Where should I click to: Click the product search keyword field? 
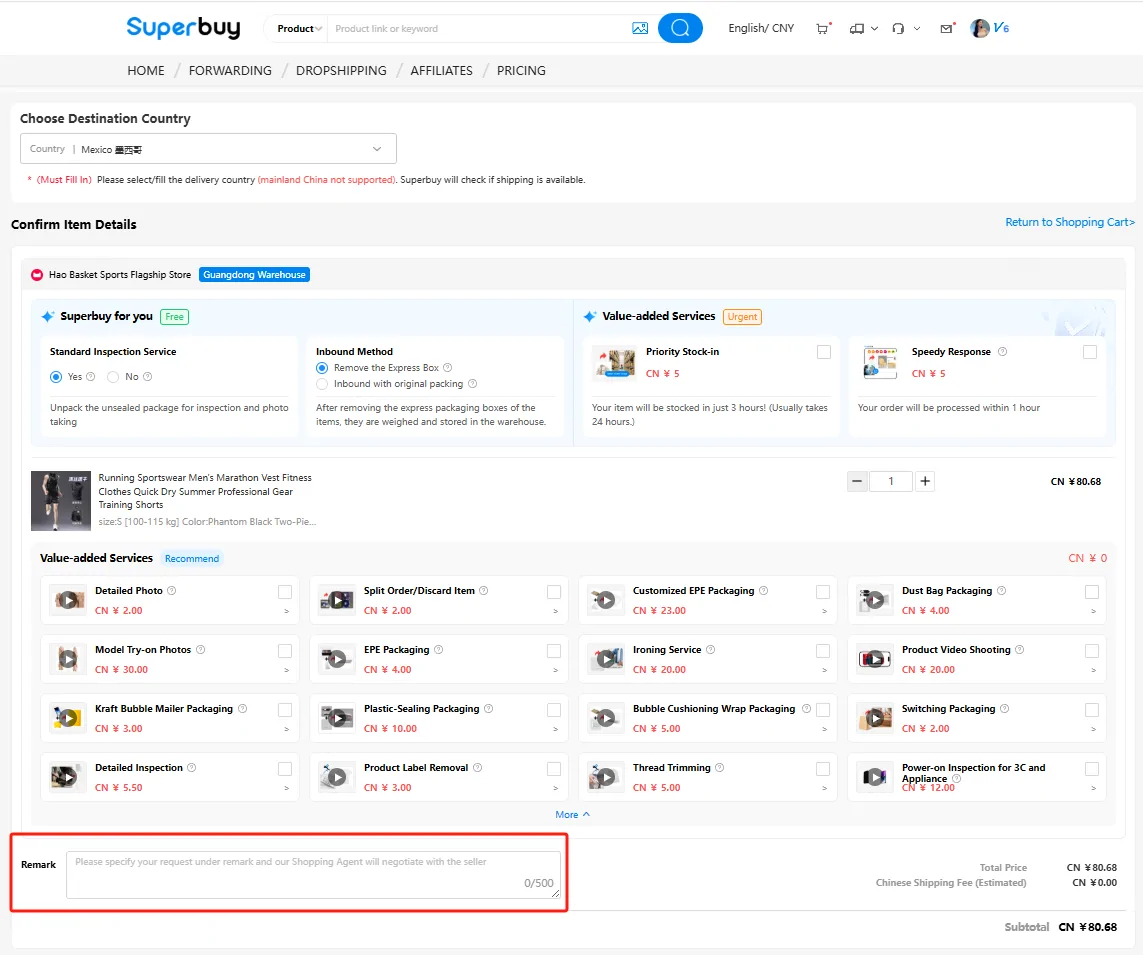(477, 28)
